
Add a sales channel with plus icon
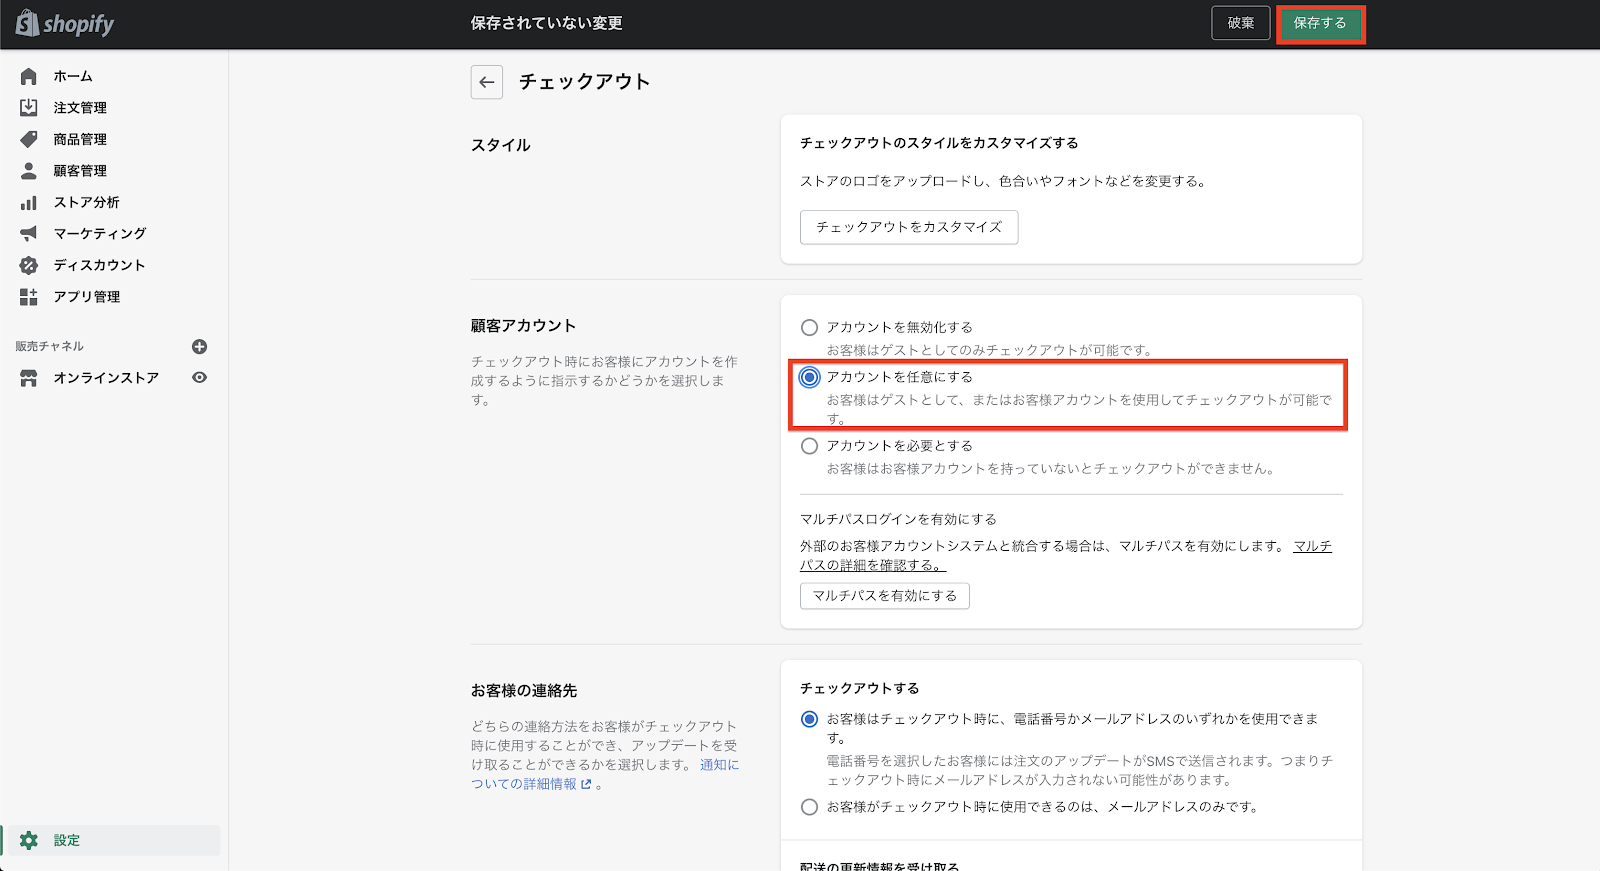click(199, 346)
